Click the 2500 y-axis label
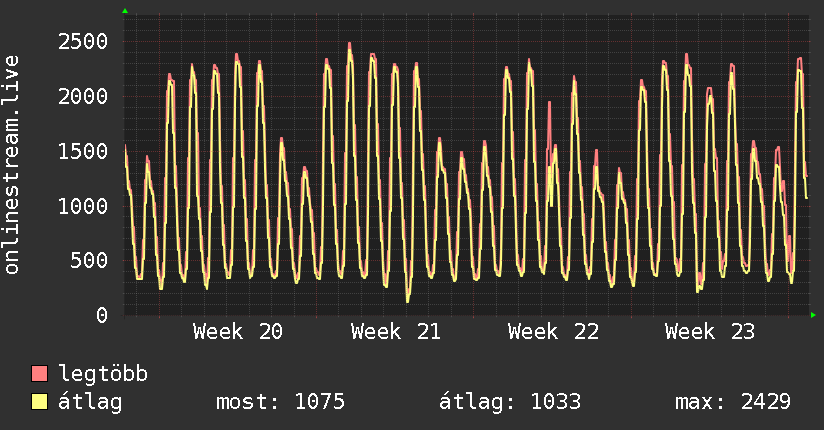824x430 pixels. tap(83, 42)
